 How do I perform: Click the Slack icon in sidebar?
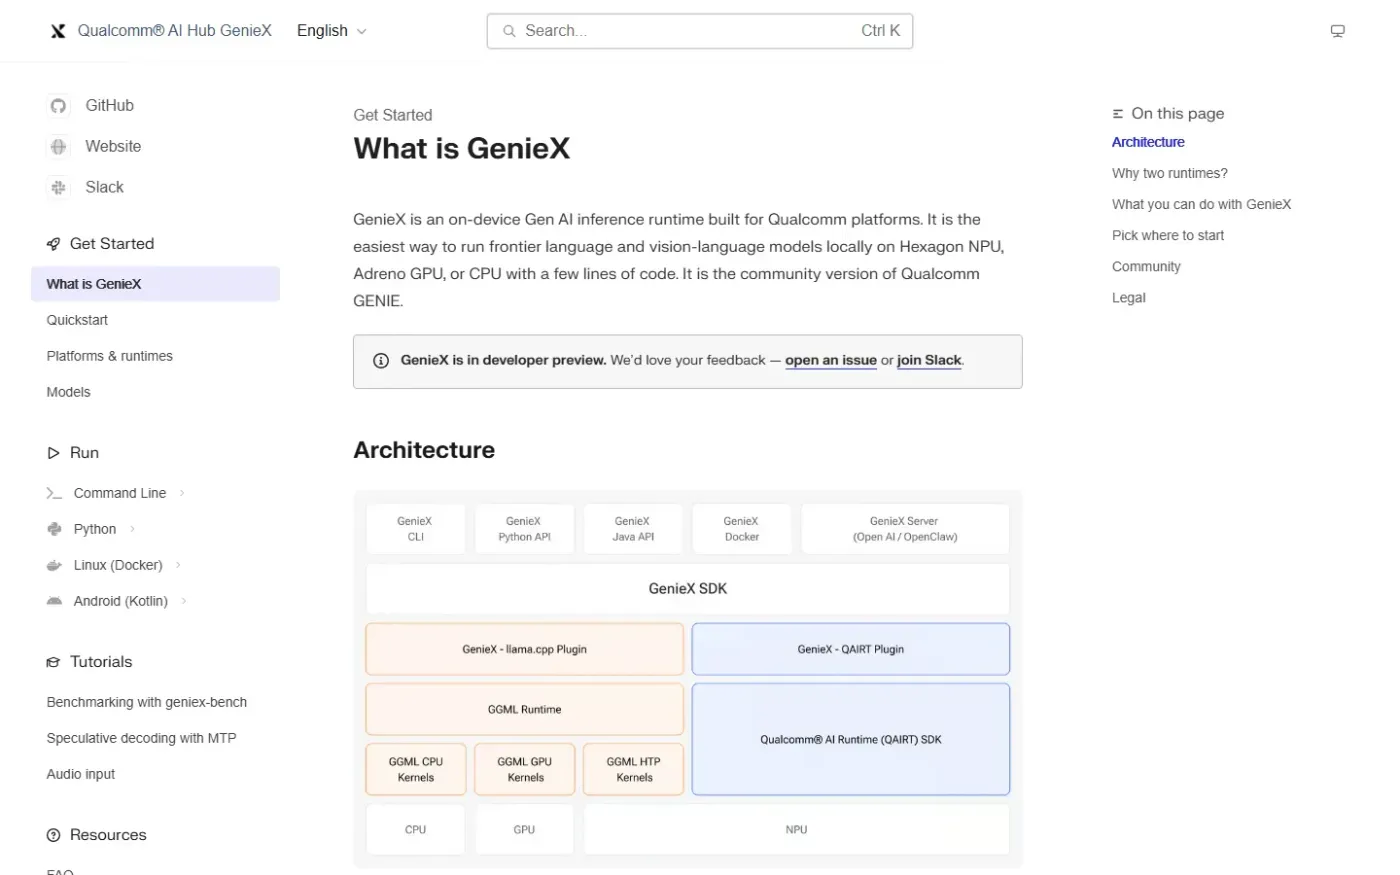pyautogui.click(x=59, y=188)
